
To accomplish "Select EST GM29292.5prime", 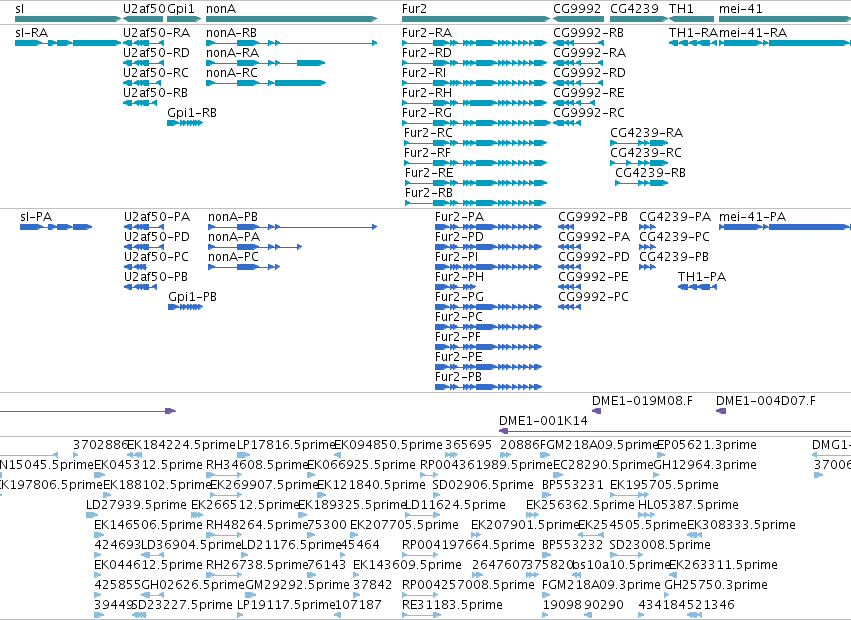I will (297, 585).
